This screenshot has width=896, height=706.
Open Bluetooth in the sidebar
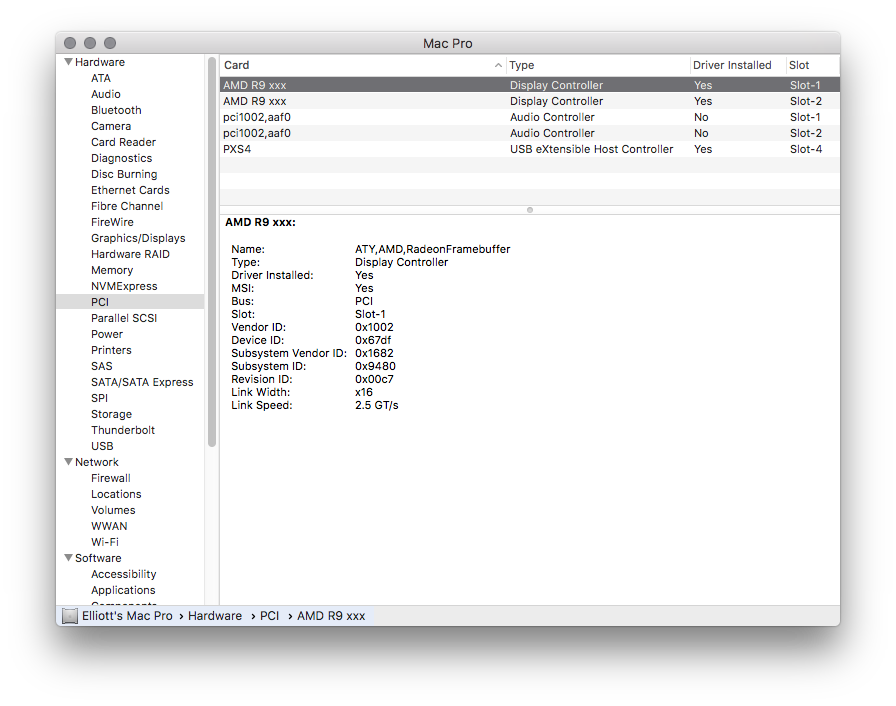click(x=116, y=110)
